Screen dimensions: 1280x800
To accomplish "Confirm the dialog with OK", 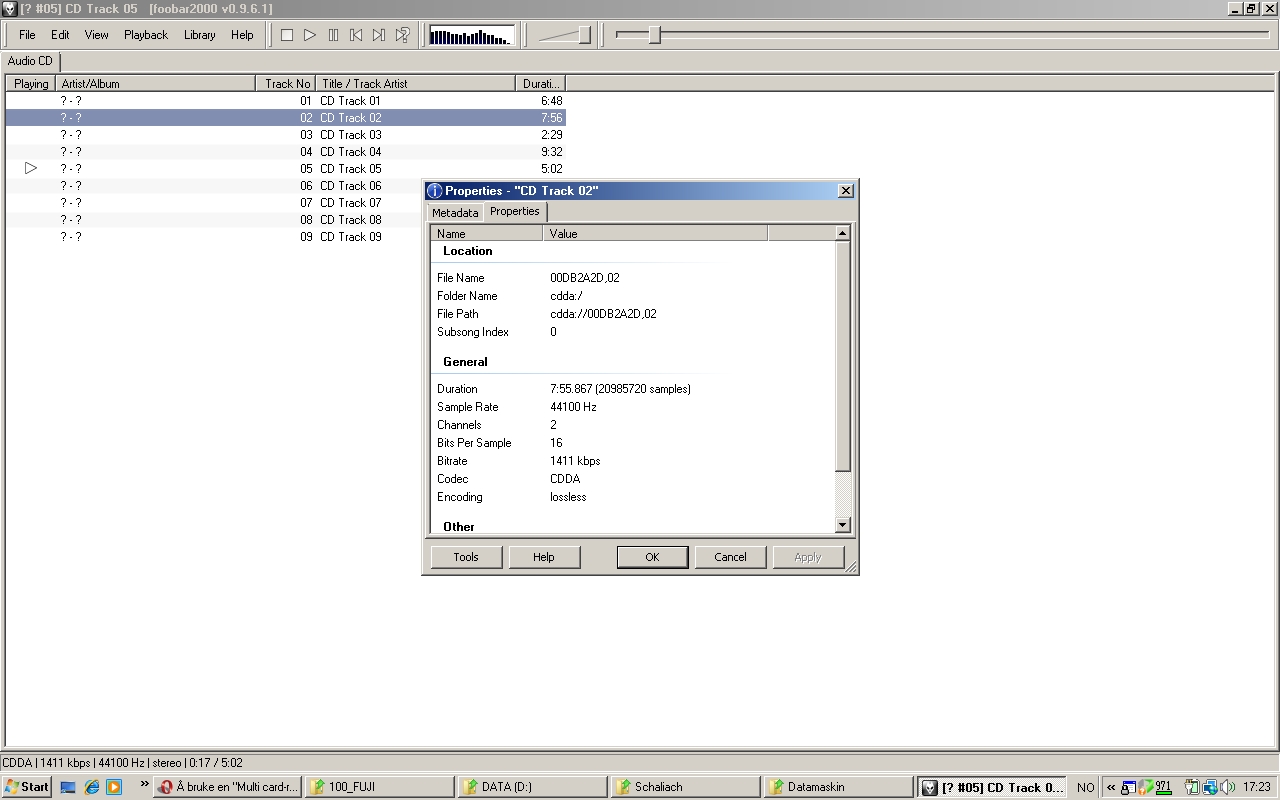I will 652,557.
